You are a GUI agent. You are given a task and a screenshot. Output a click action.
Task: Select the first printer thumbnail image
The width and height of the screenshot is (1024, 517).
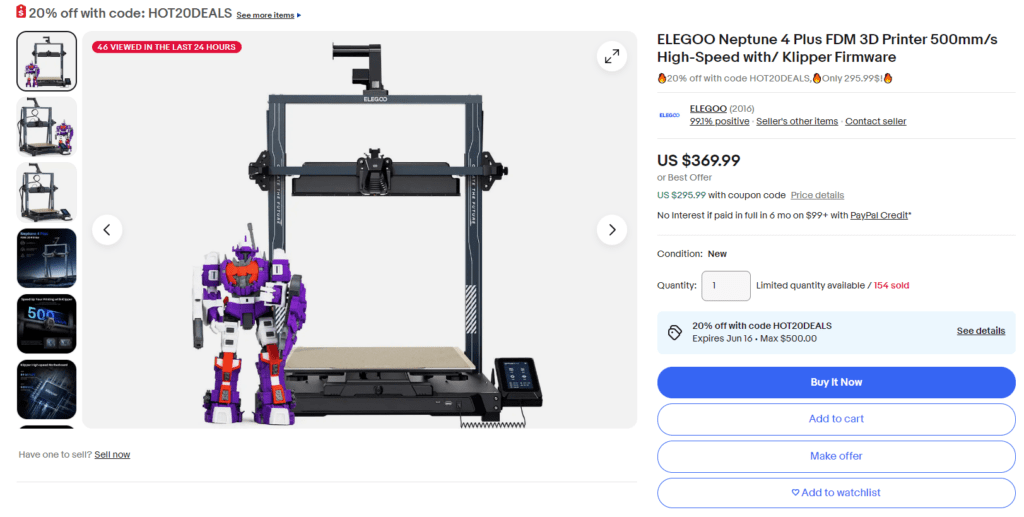[x=46, y=61]
